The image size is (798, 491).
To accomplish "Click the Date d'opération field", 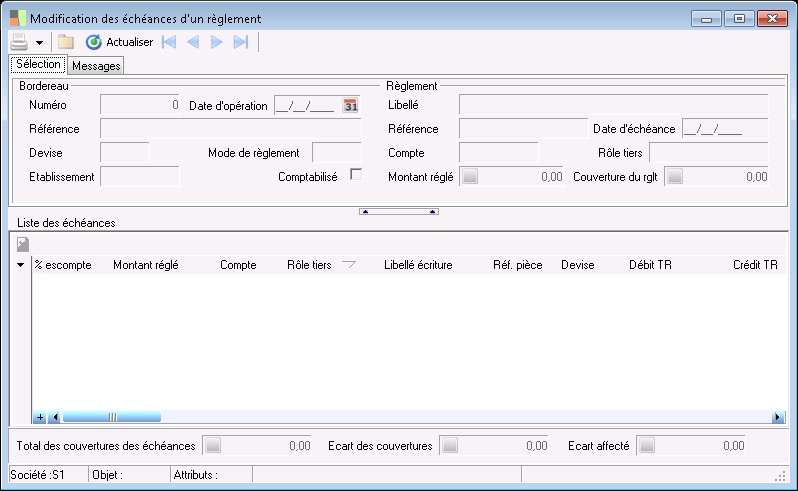I will (307, 106).
